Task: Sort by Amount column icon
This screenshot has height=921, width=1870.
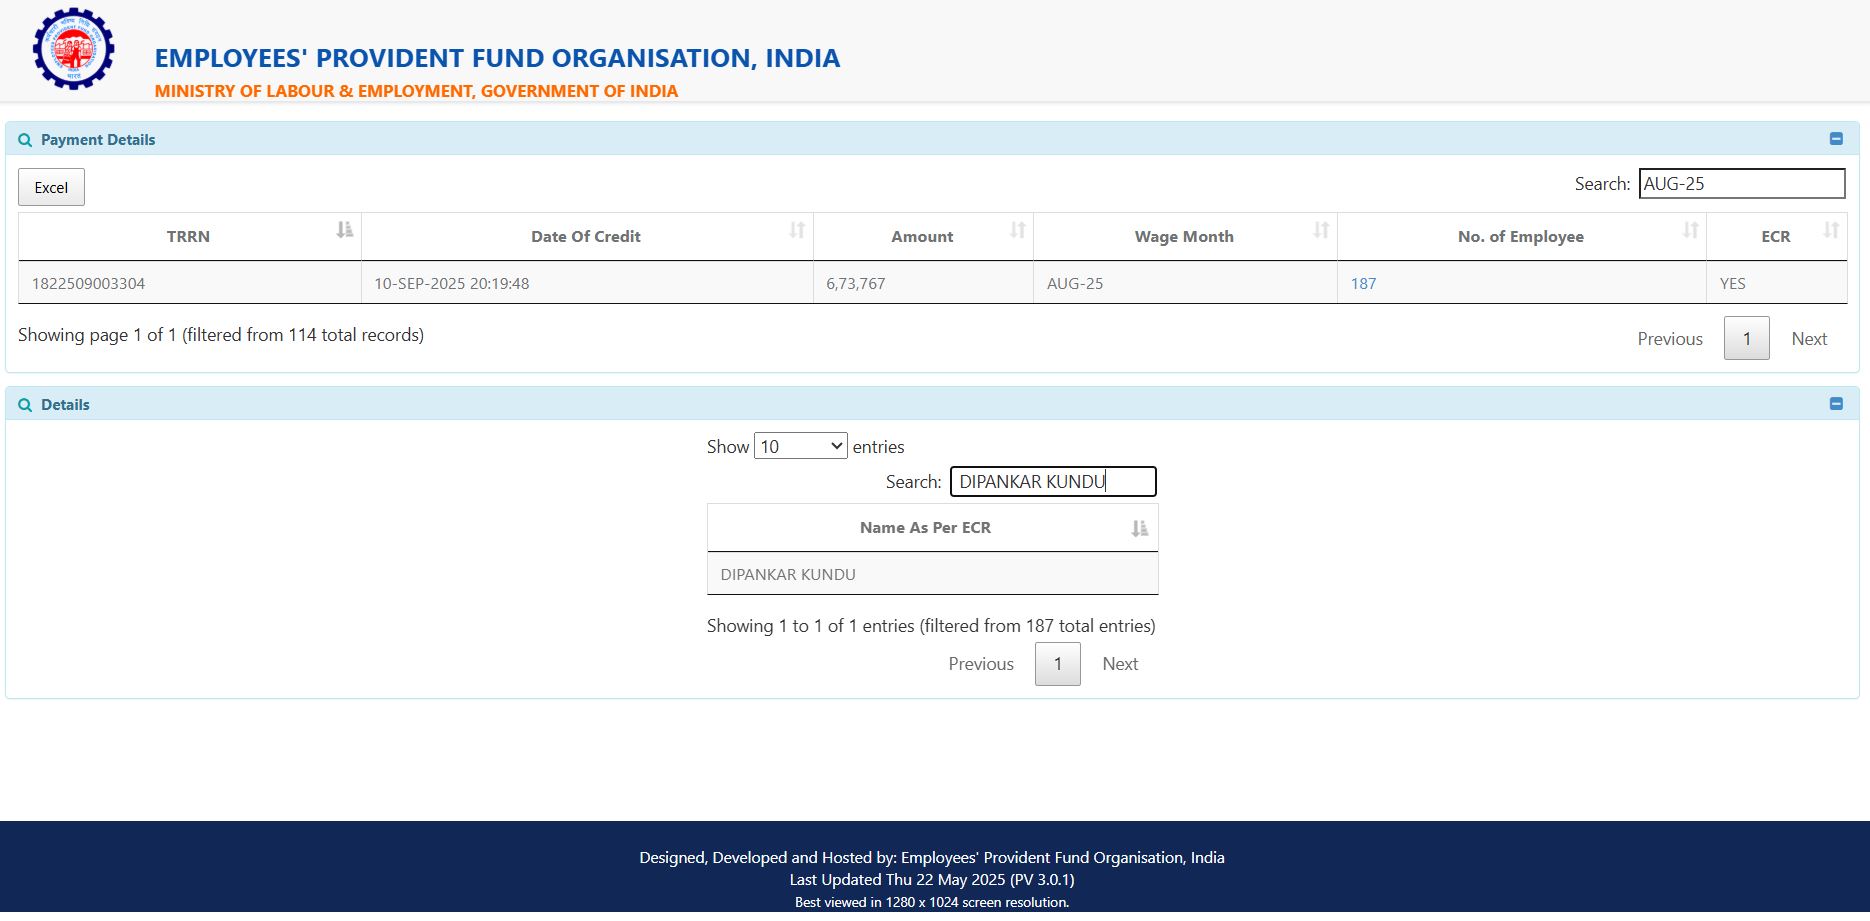Action: point(1018,230)
